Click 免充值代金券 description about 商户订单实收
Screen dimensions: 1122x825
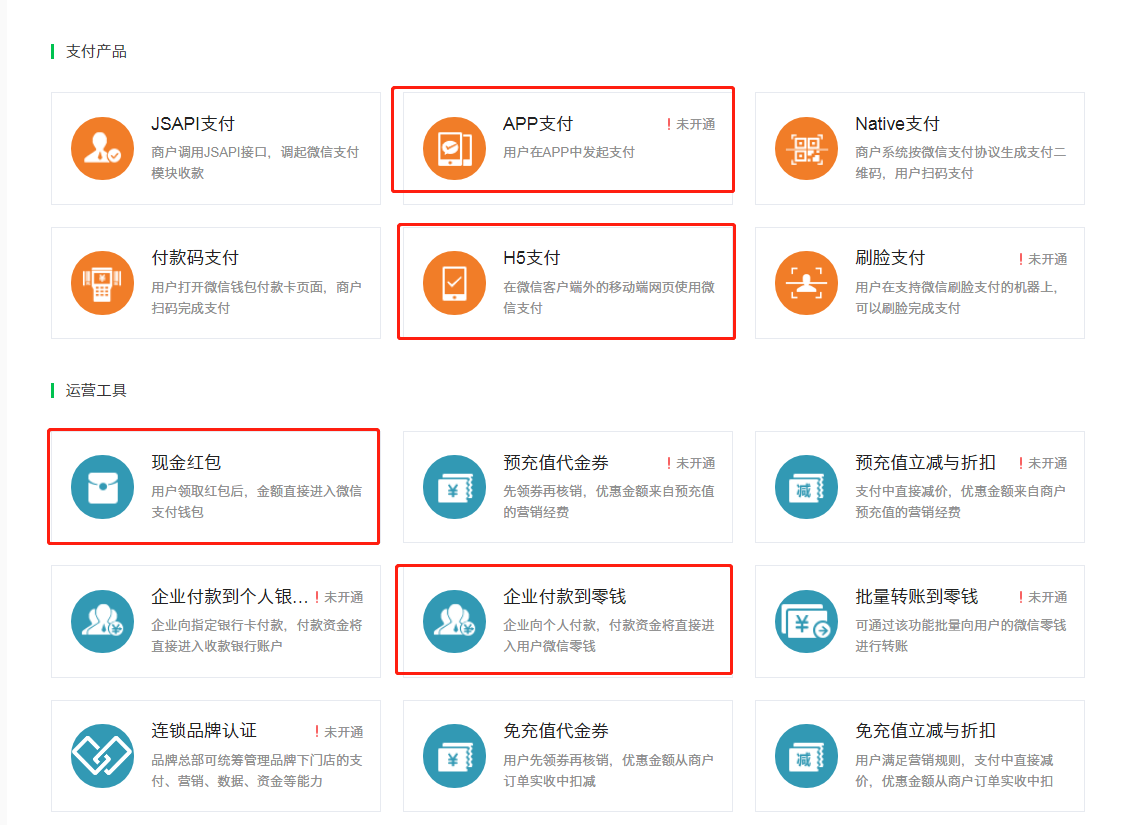tap(608, 771)
